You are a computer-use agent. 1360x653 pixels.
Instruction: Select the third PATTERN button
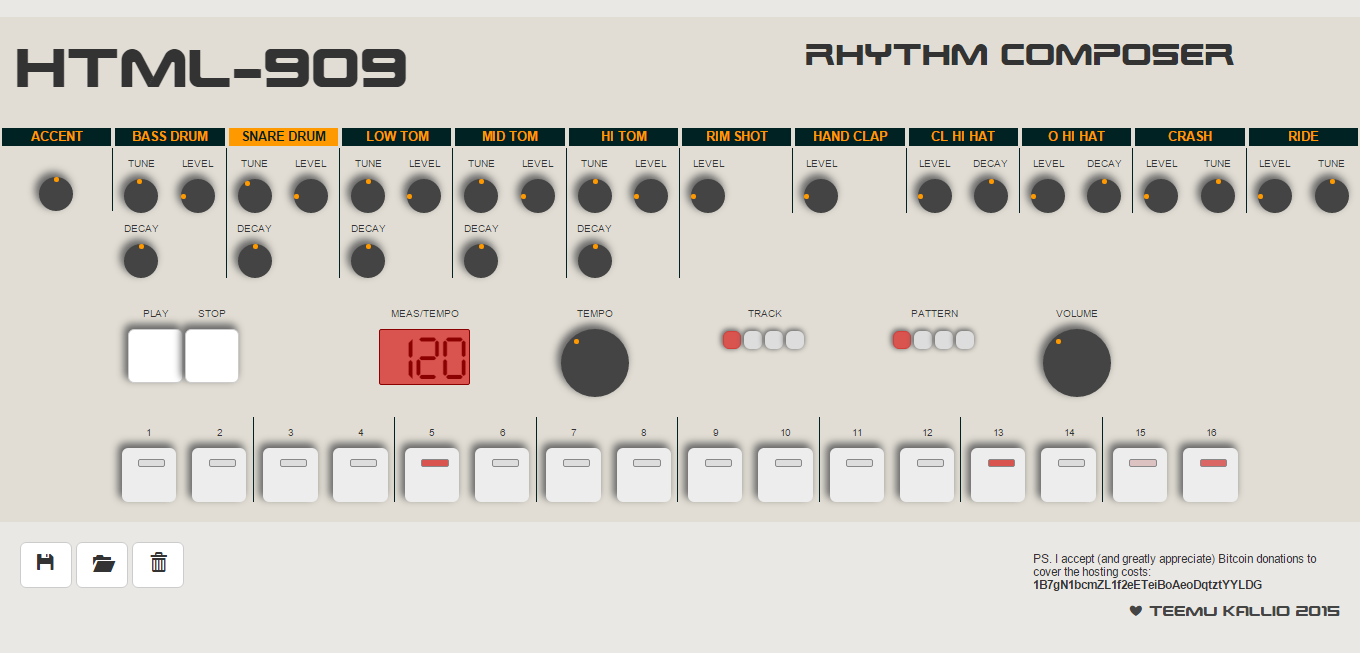944,340
